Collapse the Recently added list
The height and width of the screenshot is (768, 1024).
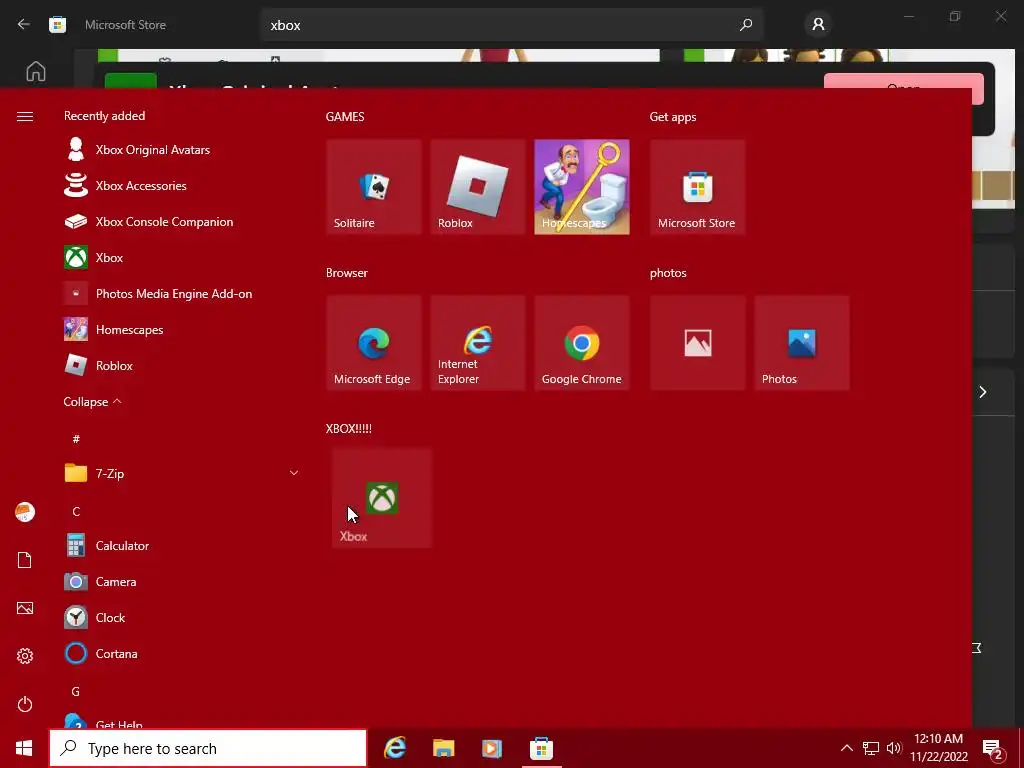click(x=93, y=402)
